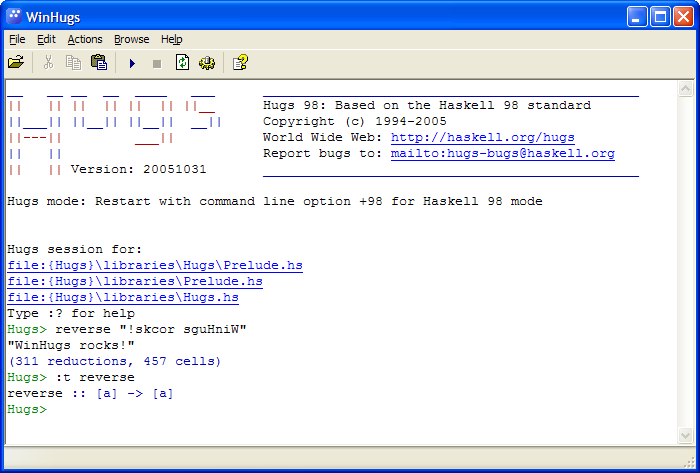
Task: Click the "reverse :: [a] -> [a]" type line
Action: [90, 394]
